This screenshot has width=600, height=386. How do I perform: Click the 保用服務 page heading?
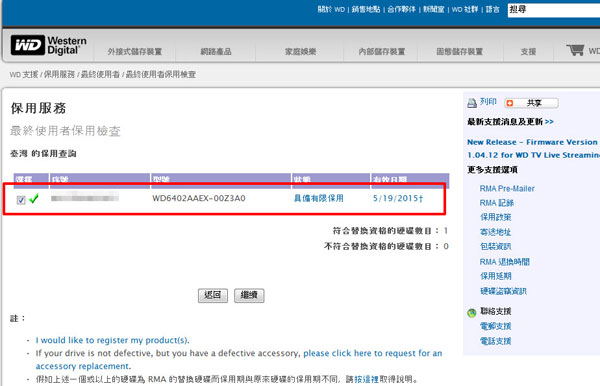[x=38, y=108]
